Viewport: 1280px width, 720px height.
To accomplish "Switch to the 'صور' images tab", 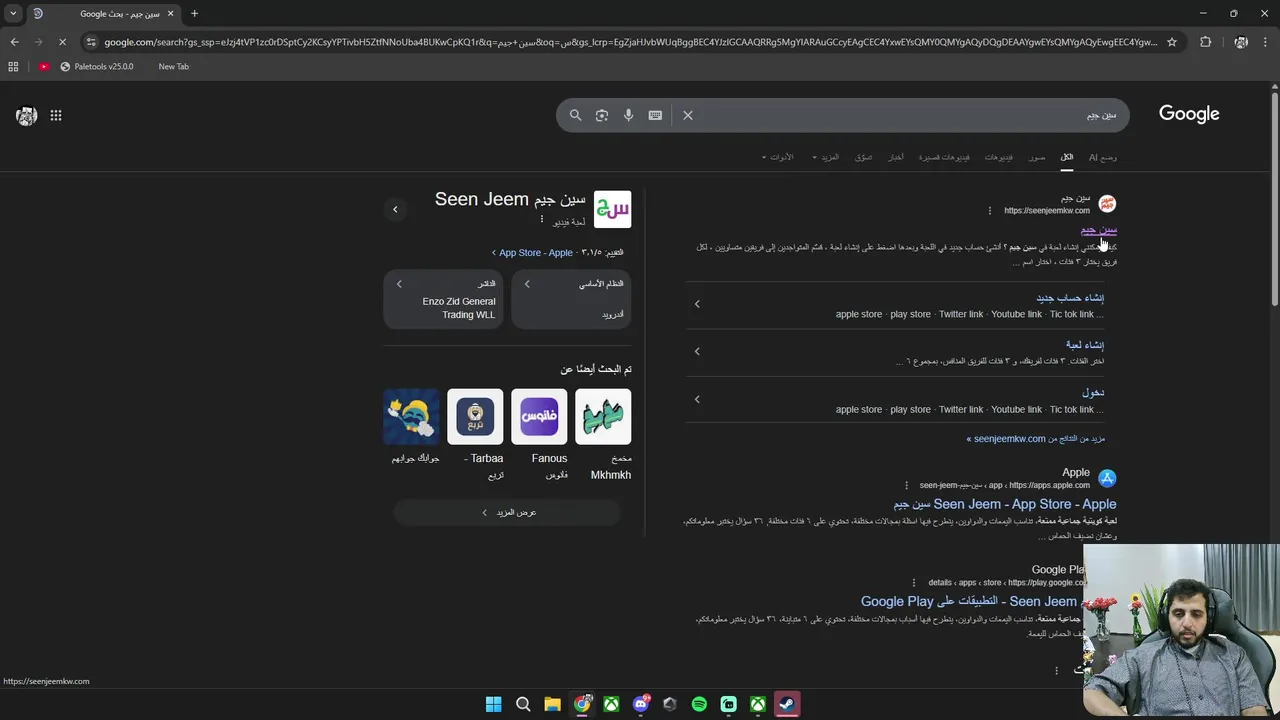I will [1037, 157].
